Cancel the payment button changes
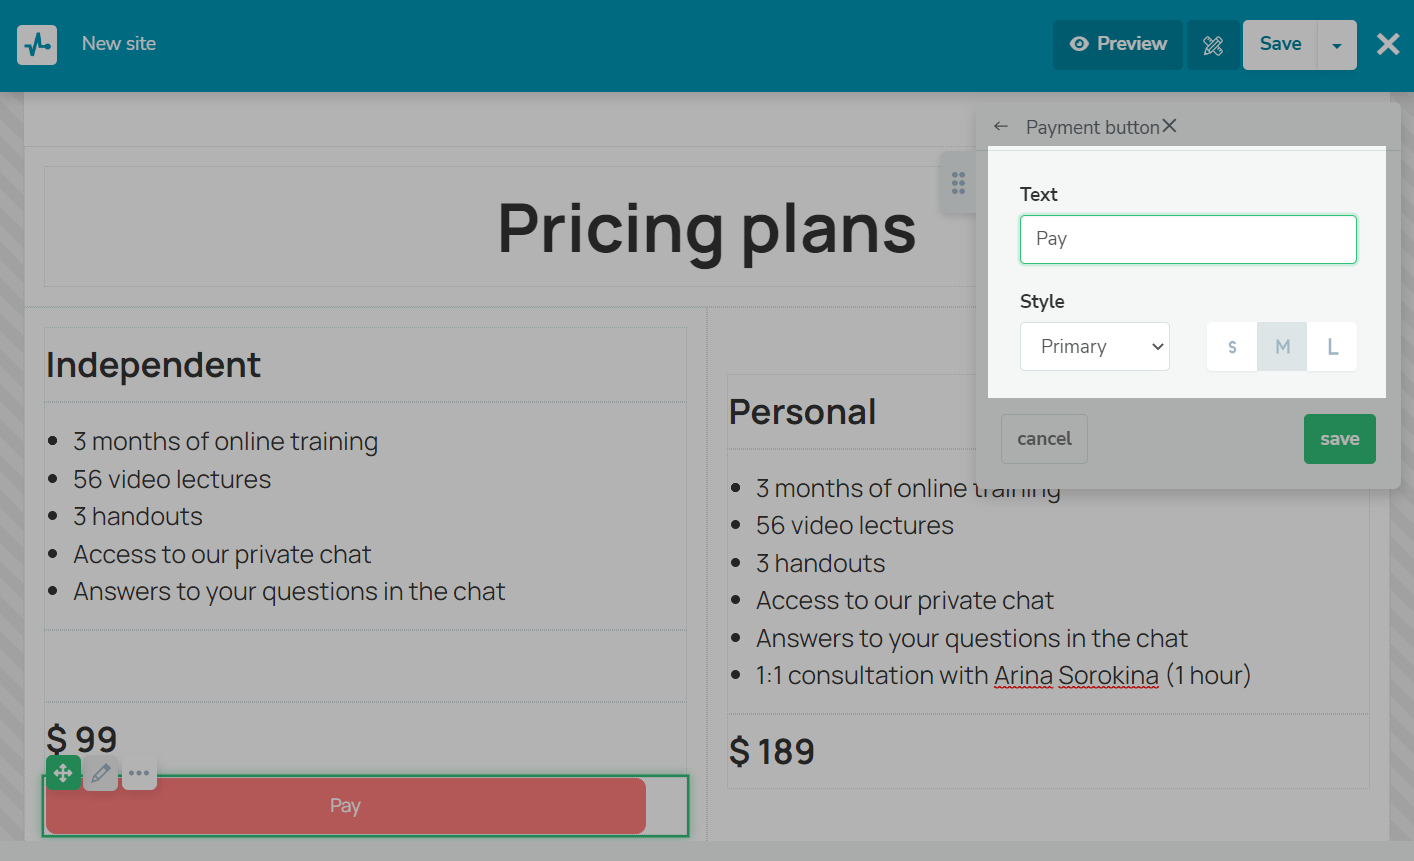 click(1044, 439)
